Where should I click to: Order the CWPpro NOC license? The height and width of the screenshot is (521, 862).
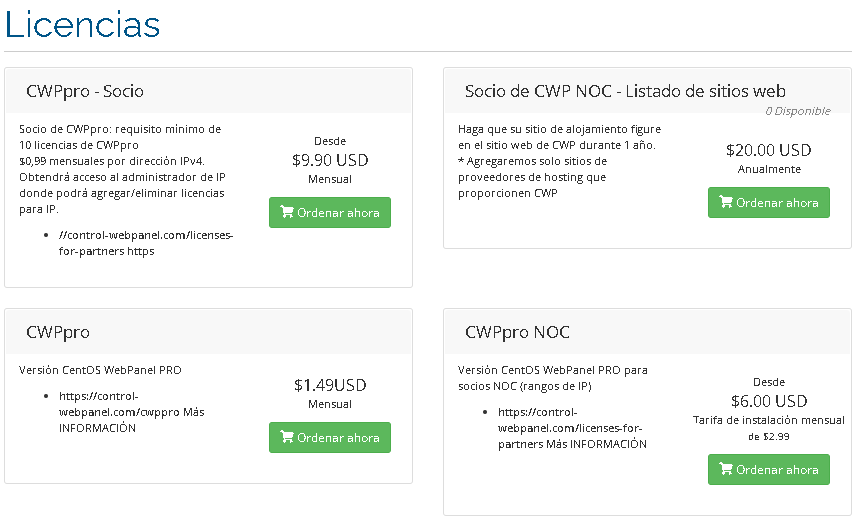click(769, 469)
